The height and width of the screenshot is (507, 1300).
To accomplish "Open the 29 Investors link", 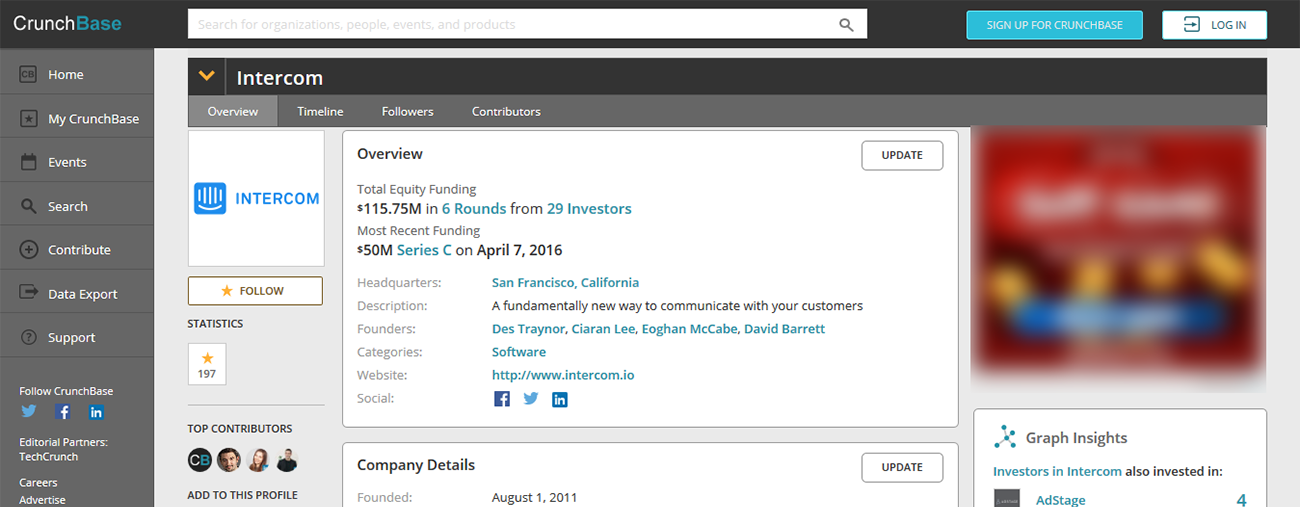I will point(589,209).
